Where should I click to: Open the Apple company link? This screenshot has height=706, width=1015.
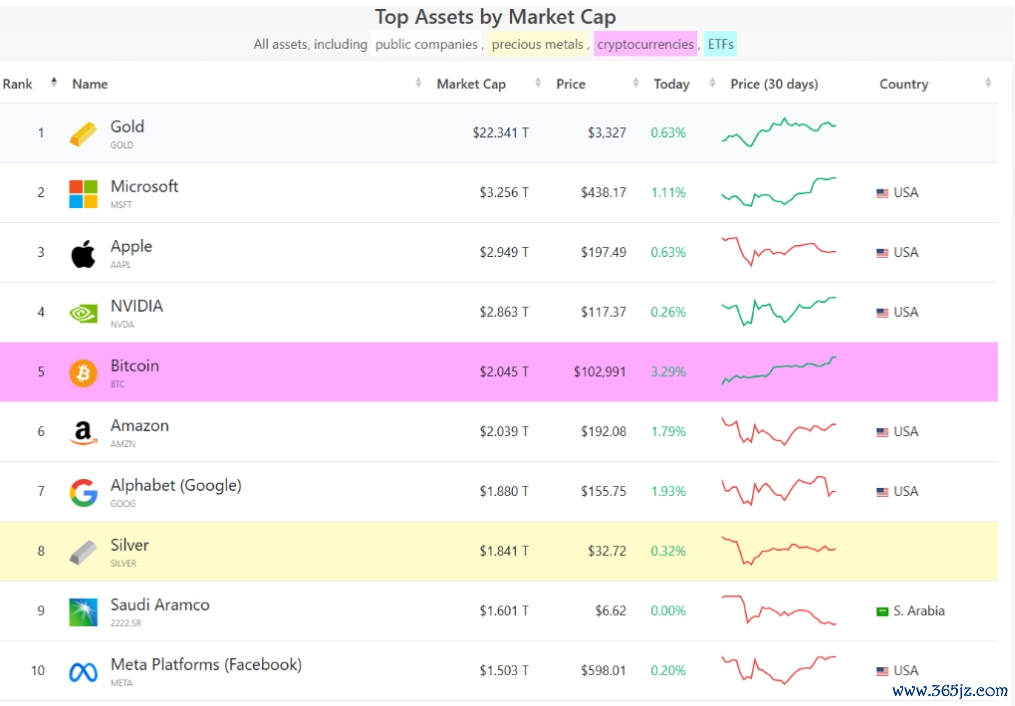click(x=131, y=247)
